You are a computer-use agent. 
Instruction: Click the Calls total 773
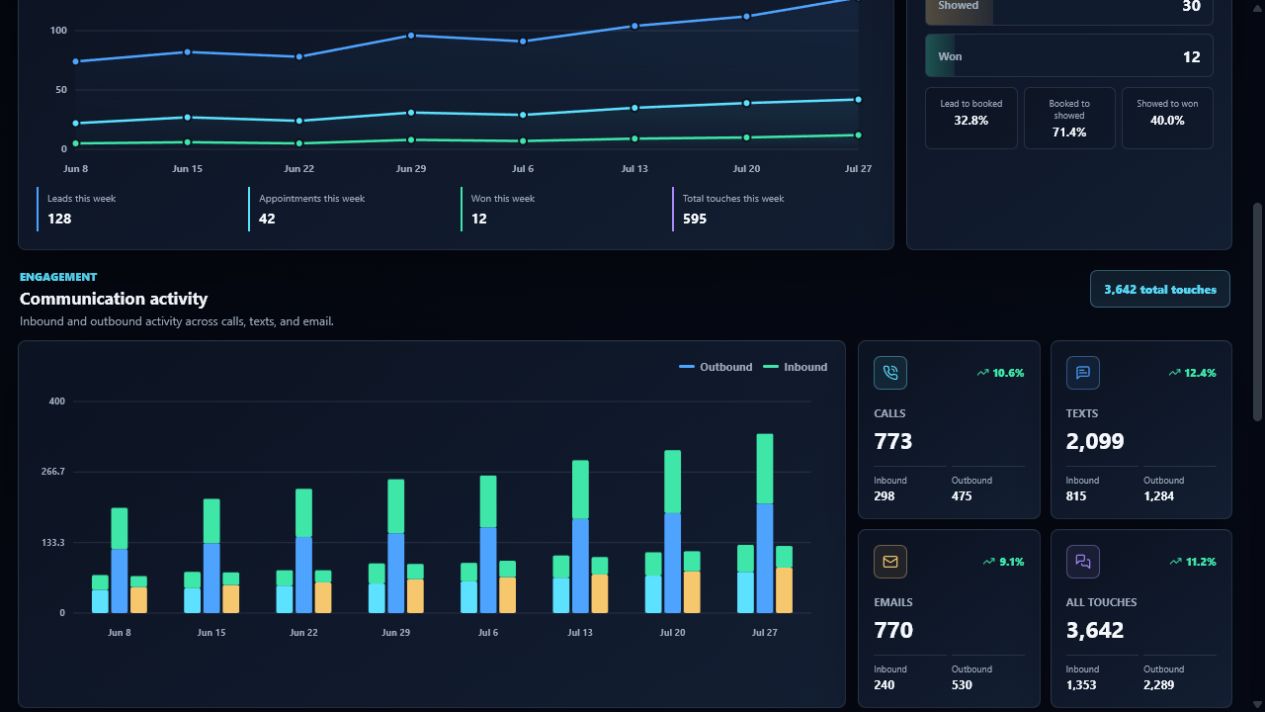pos(893,441)
